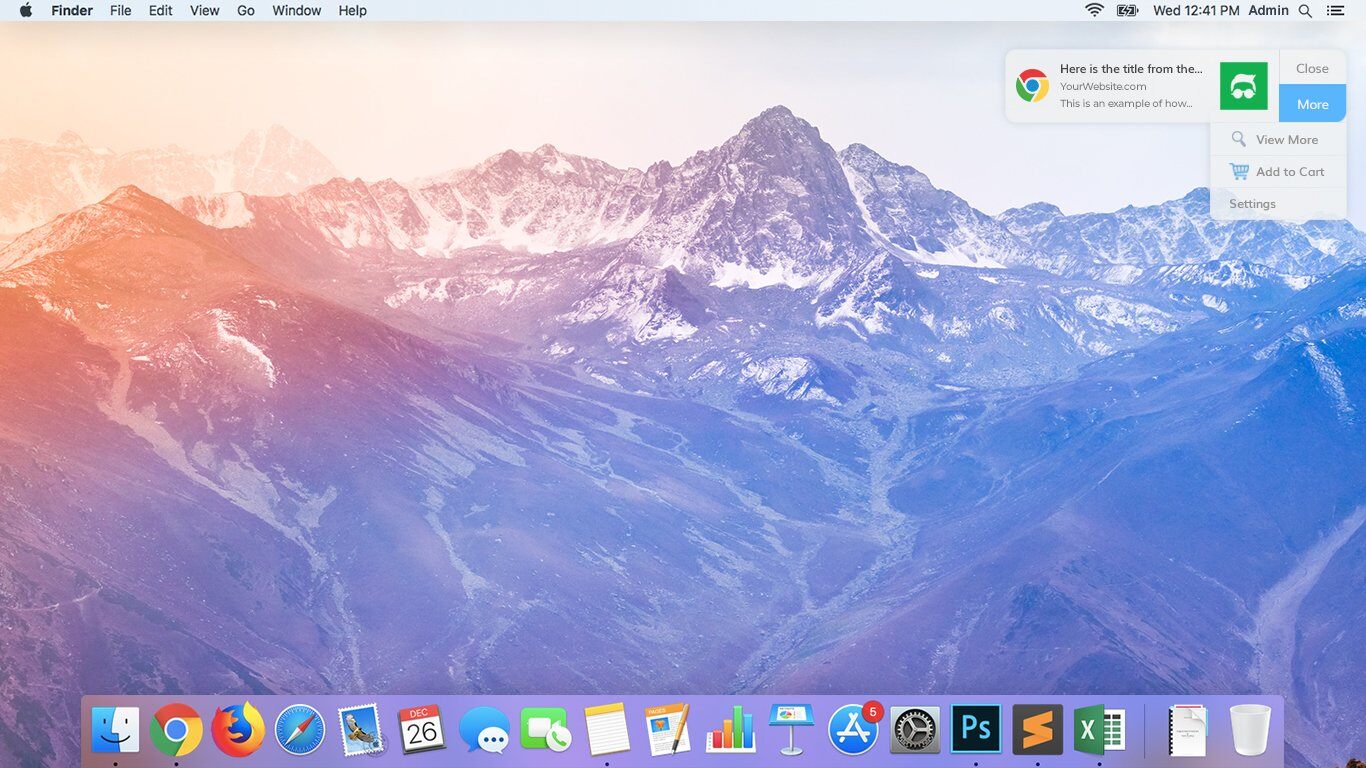This screenshot has height=768, width=1366.
Task: Open the App Store dock icon
Action: tap(853, 730)
